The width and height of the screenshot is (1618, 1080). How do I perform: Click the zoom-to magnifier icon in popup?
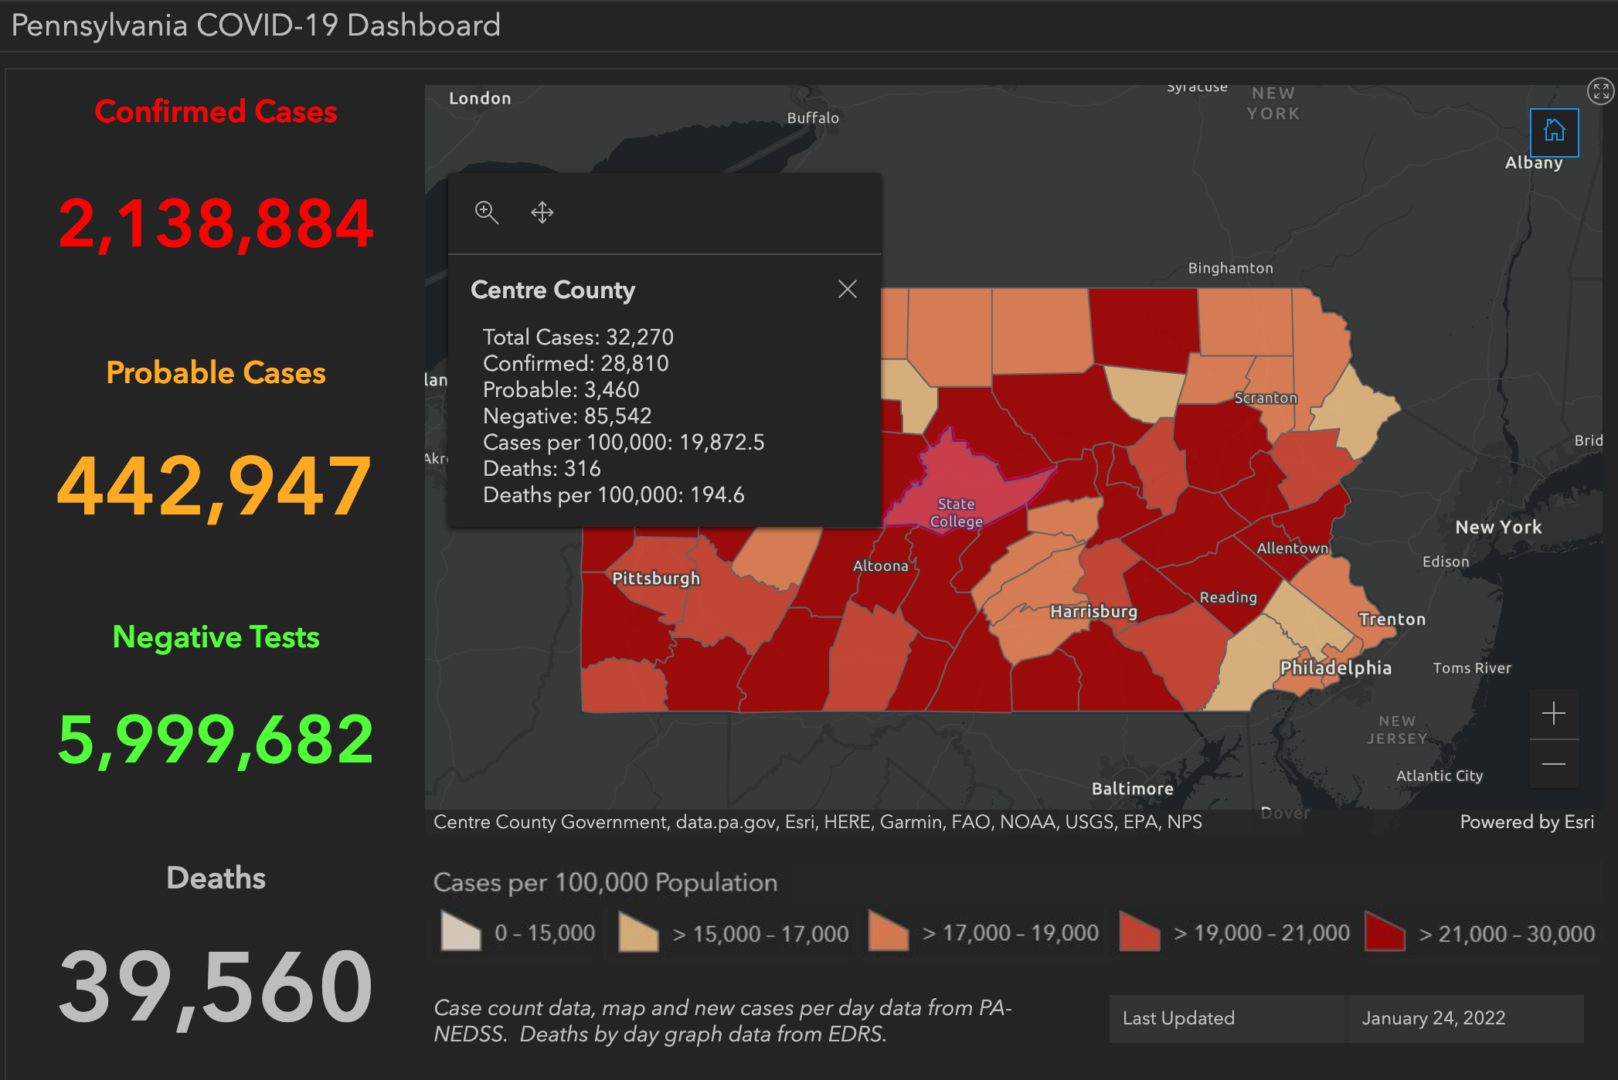[486, 212]
